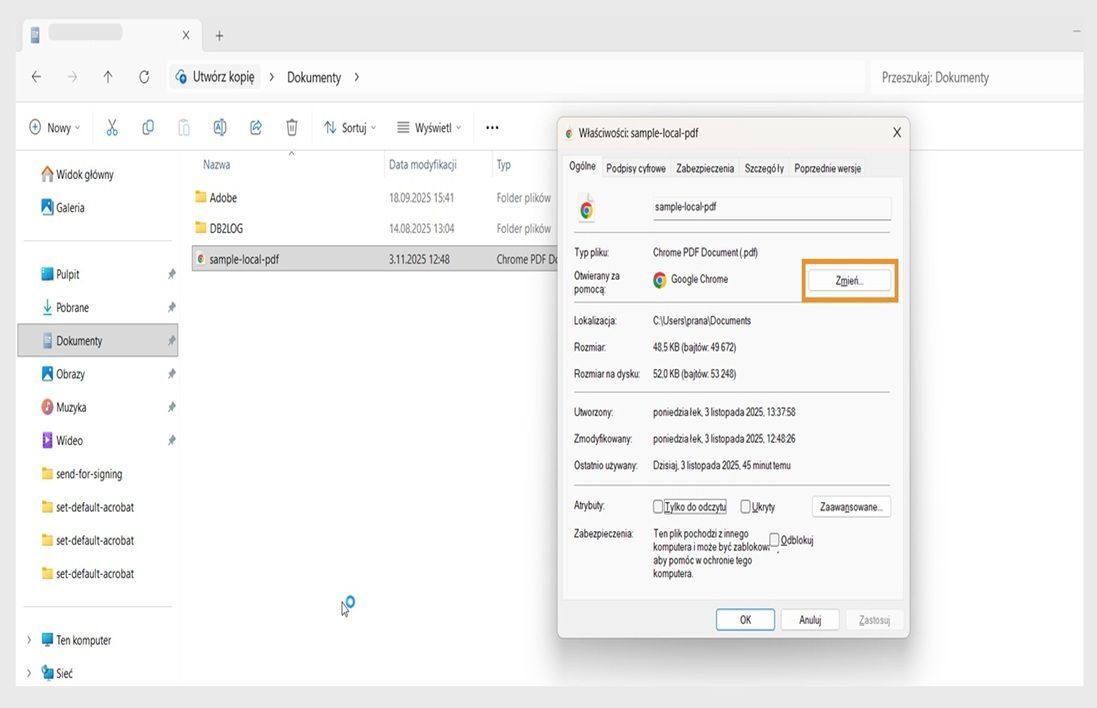This screenshot has width=1097, height=708.
Task: Click Dokumenty in the address breadcrumb
Action: tap(314, 77)
